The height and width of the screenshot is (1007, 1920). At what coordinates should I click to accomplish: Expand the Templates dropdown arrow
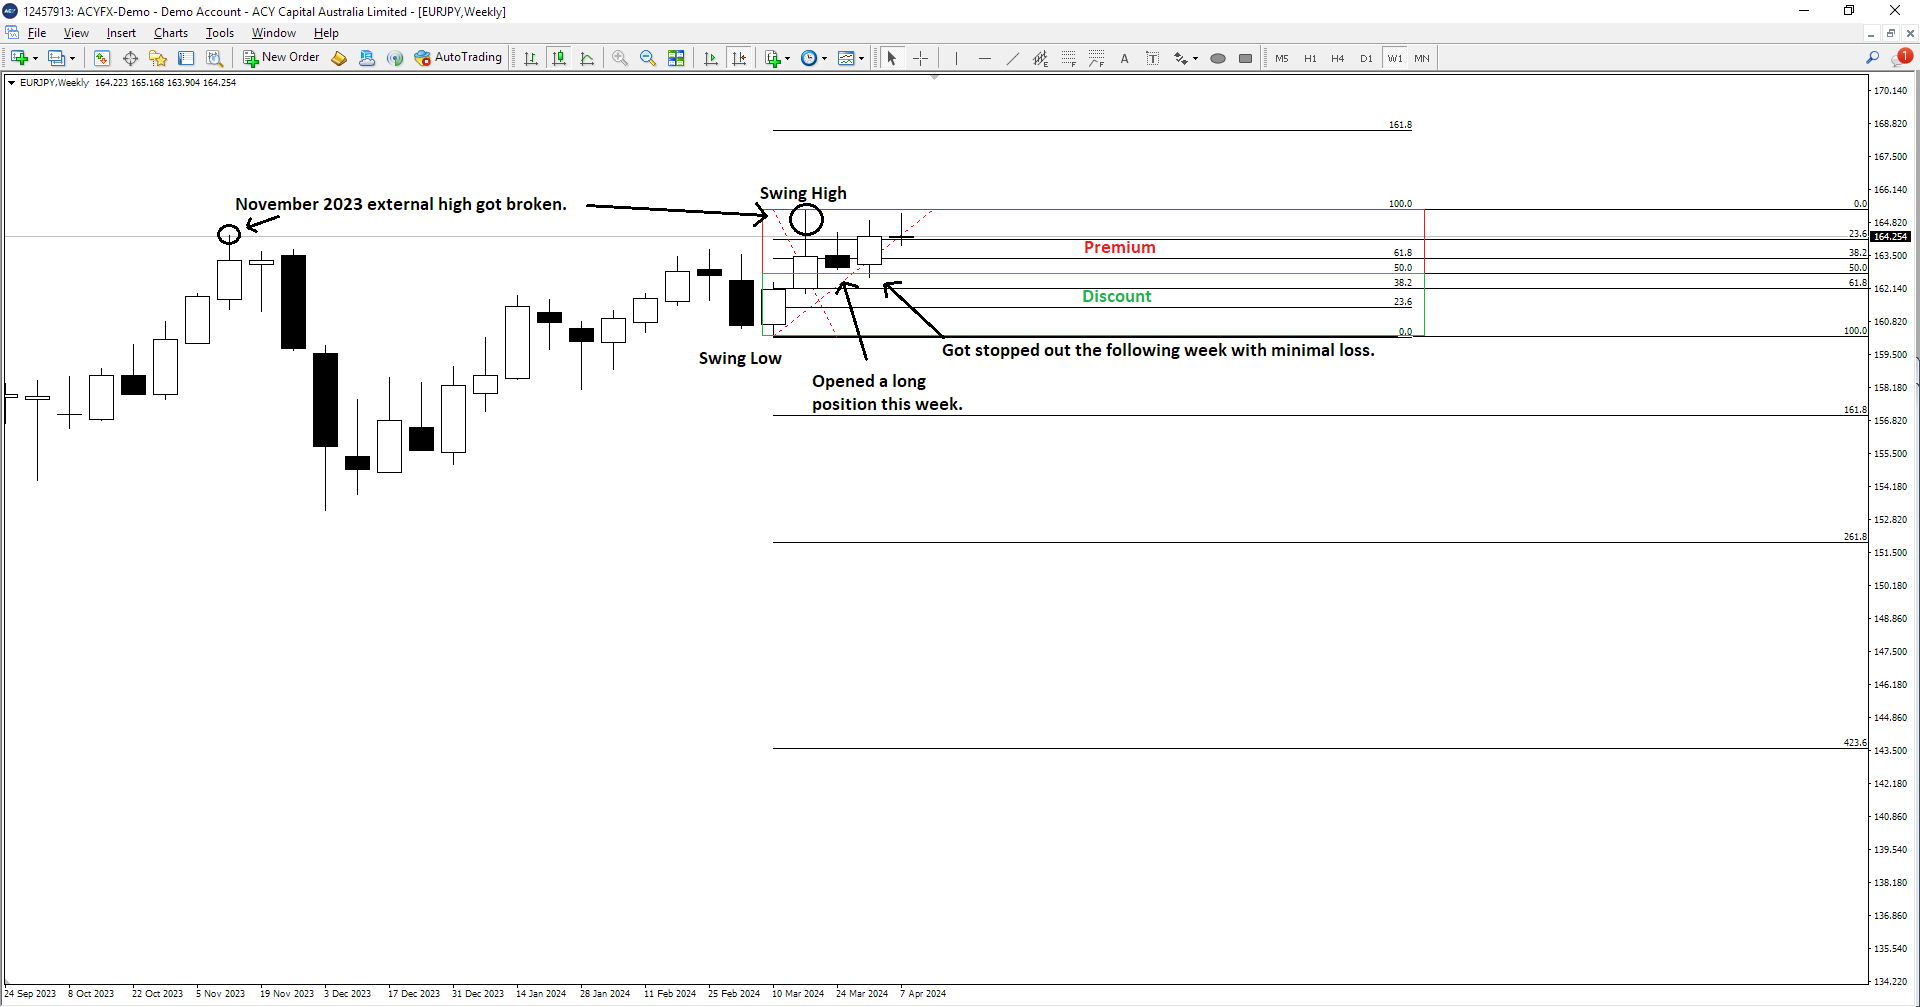(862, 58)
